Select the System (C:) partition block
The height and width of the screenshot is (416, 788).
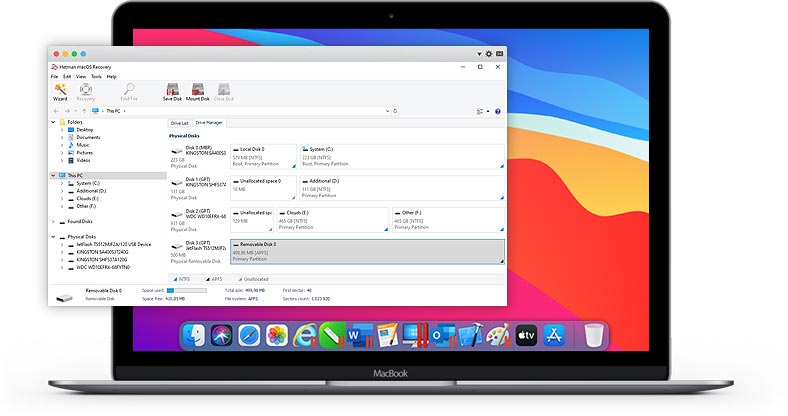pos(402,156)
